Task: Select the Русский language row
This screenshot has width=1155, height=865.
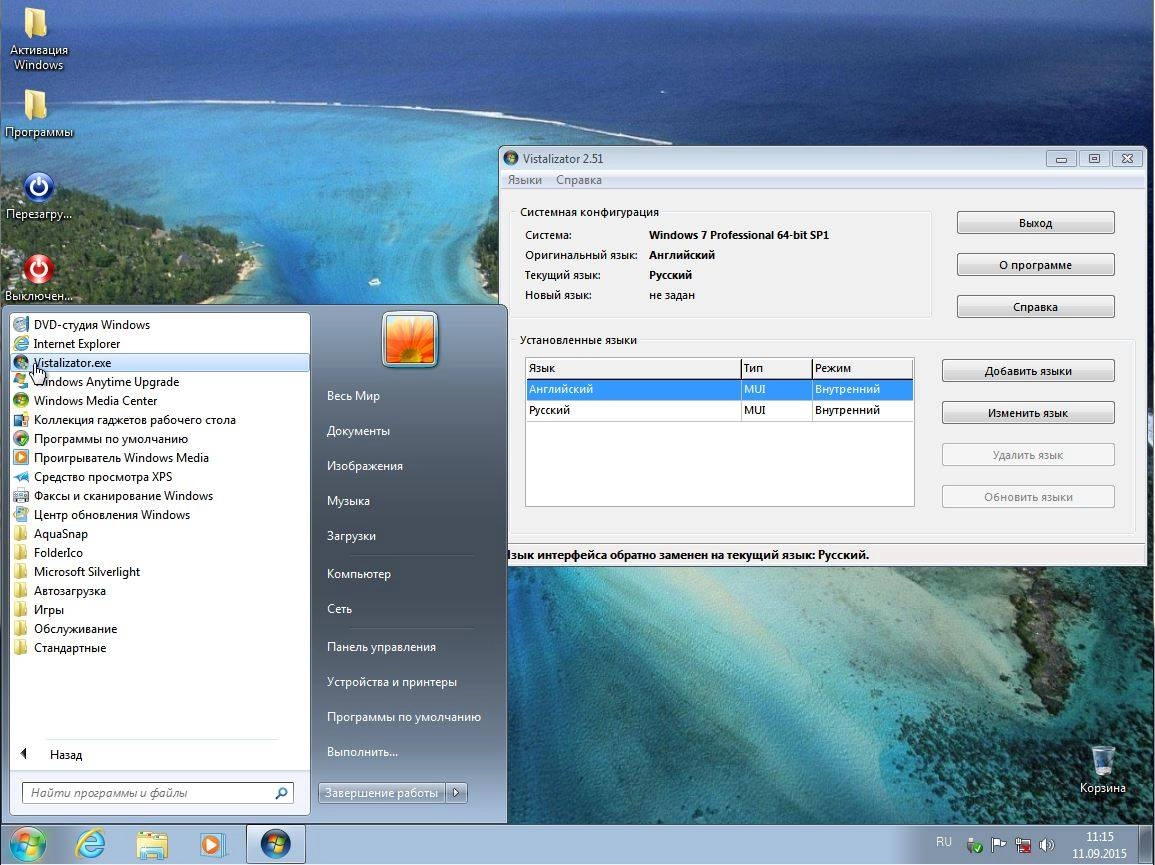Action: (720, 410)
